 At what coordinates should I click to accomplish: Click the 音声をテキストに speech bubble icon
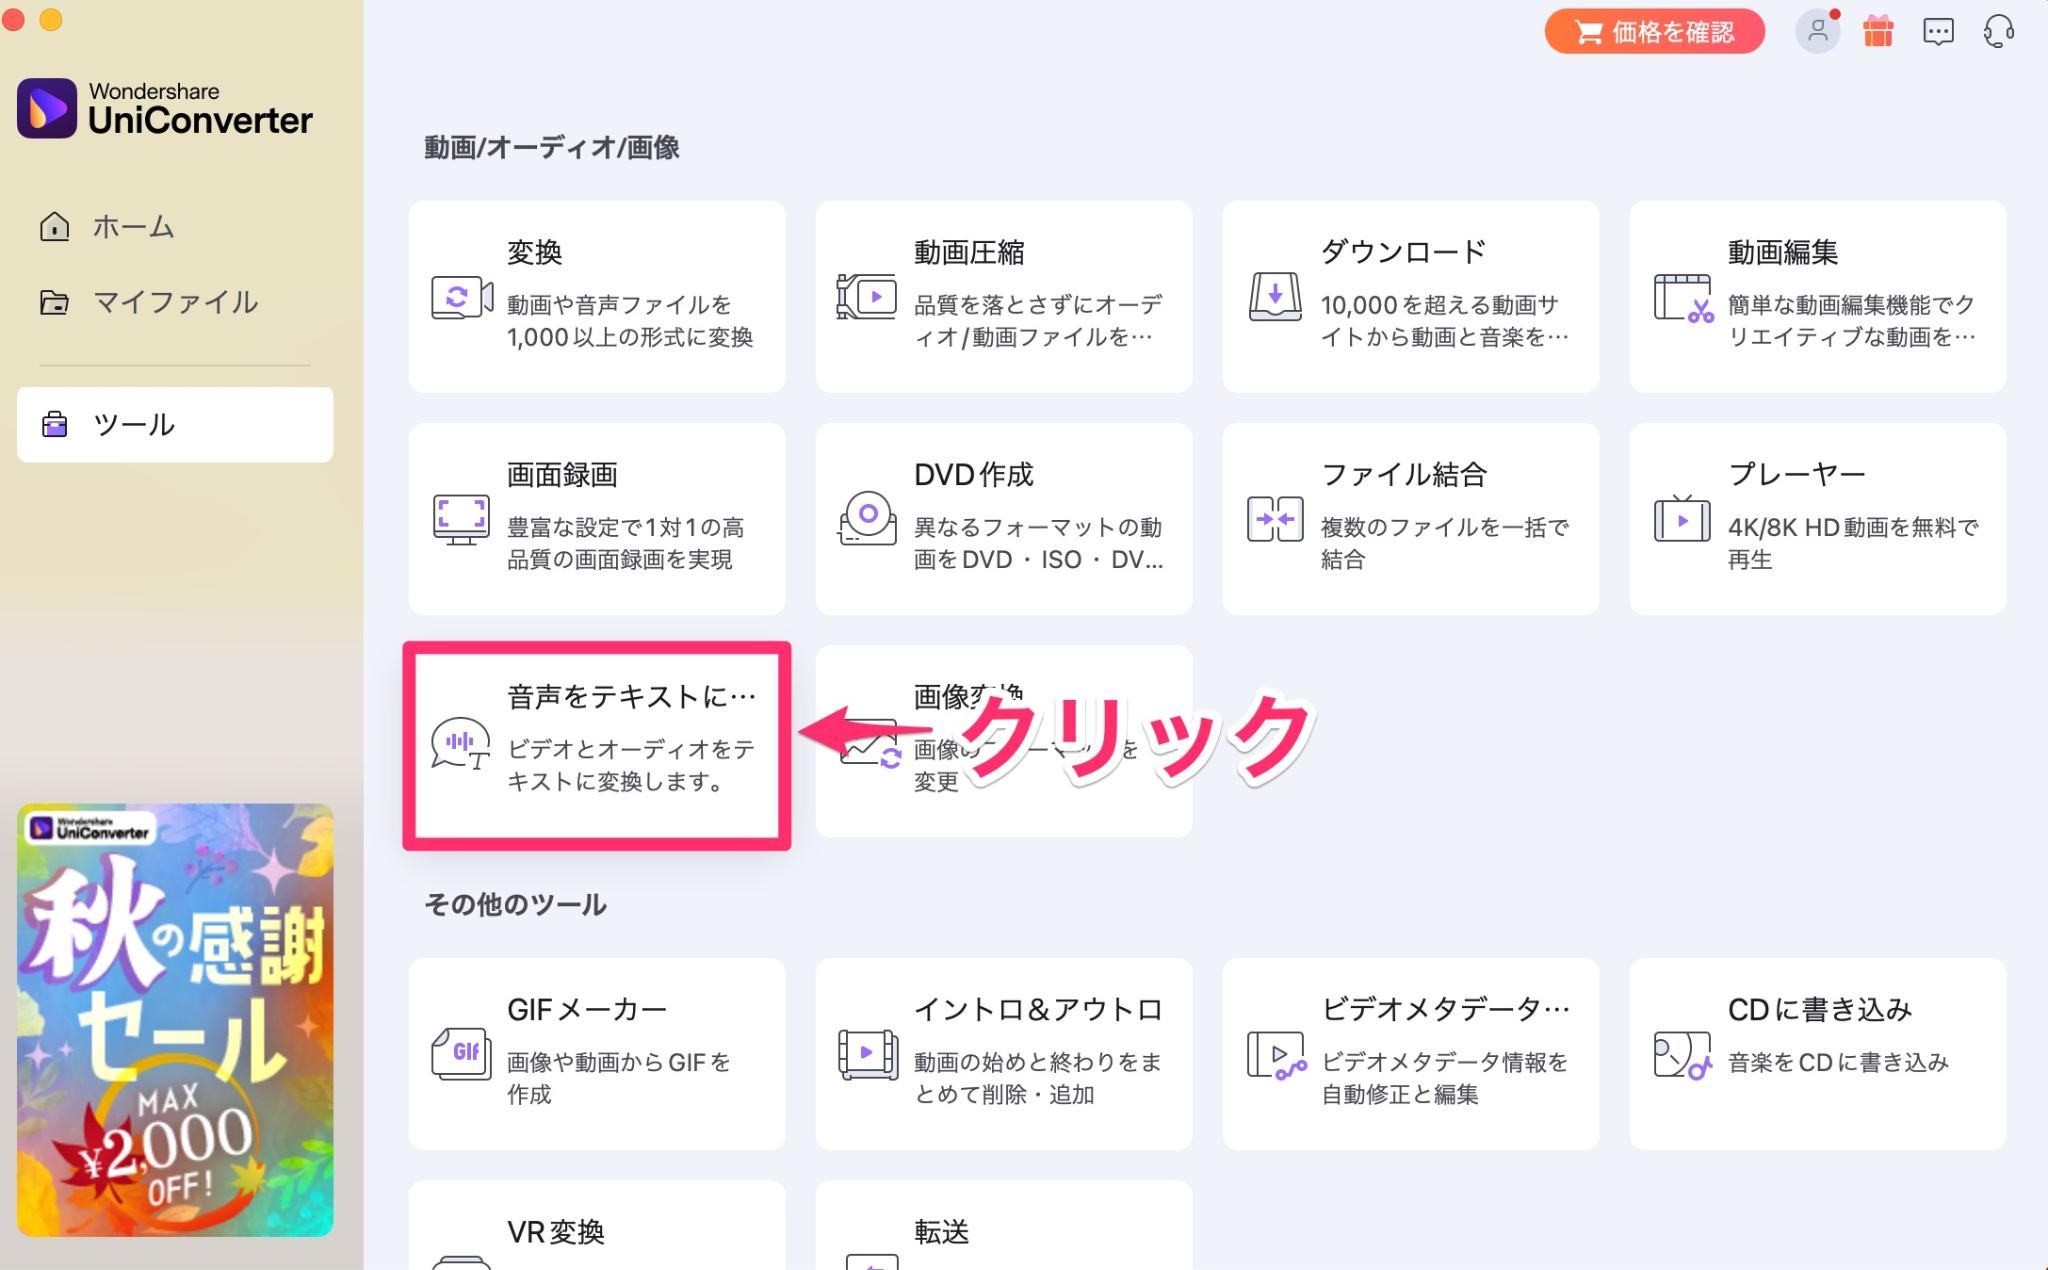(461, 743)
